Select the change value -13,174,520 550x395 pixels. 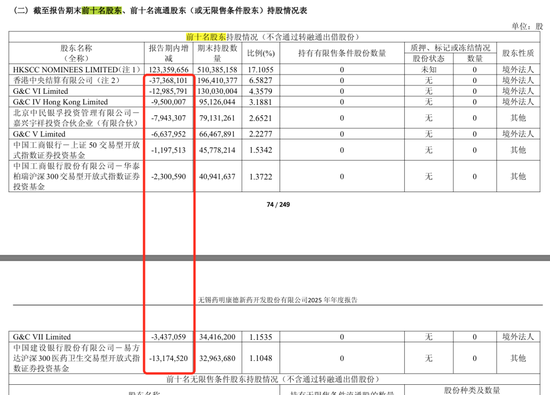[168, 358]
